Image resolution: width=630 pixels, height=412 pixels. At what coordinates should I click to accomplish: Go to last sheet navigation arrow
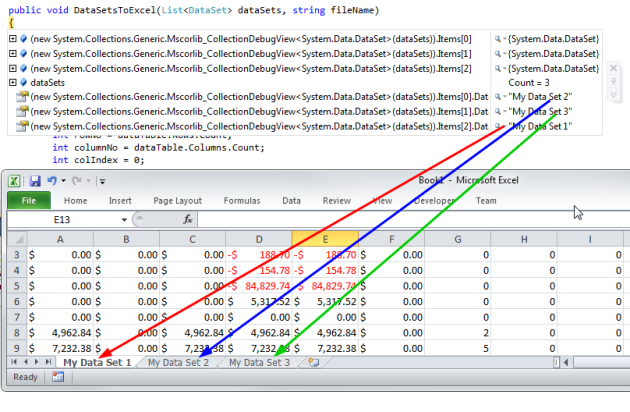(x=48, y=362)
